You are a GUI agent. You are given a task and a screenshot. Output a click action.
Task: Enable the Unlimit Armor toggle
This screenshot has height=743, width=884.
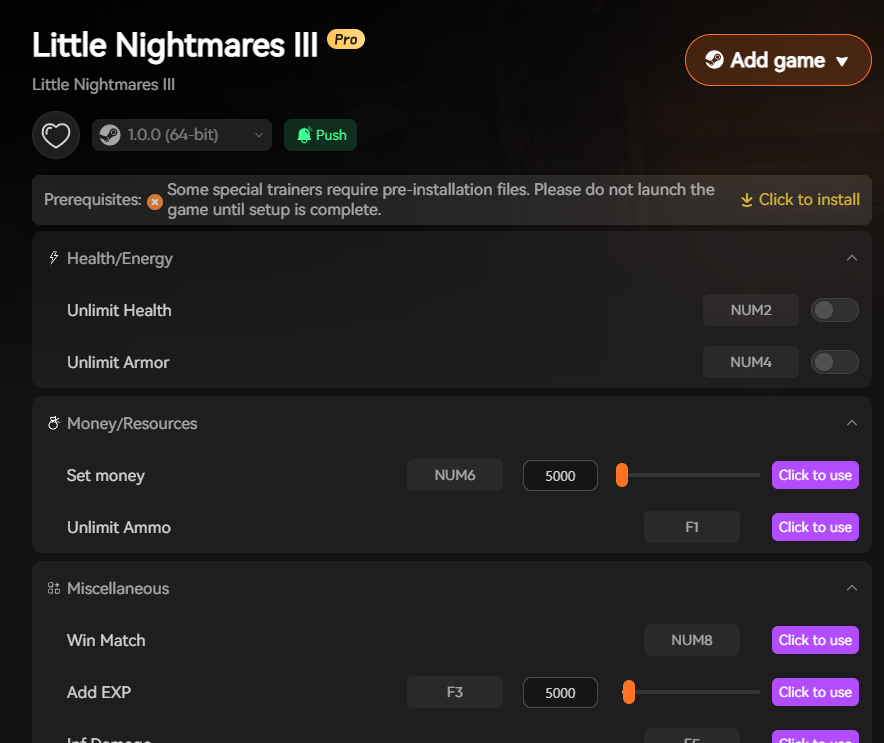pos(834,362)
